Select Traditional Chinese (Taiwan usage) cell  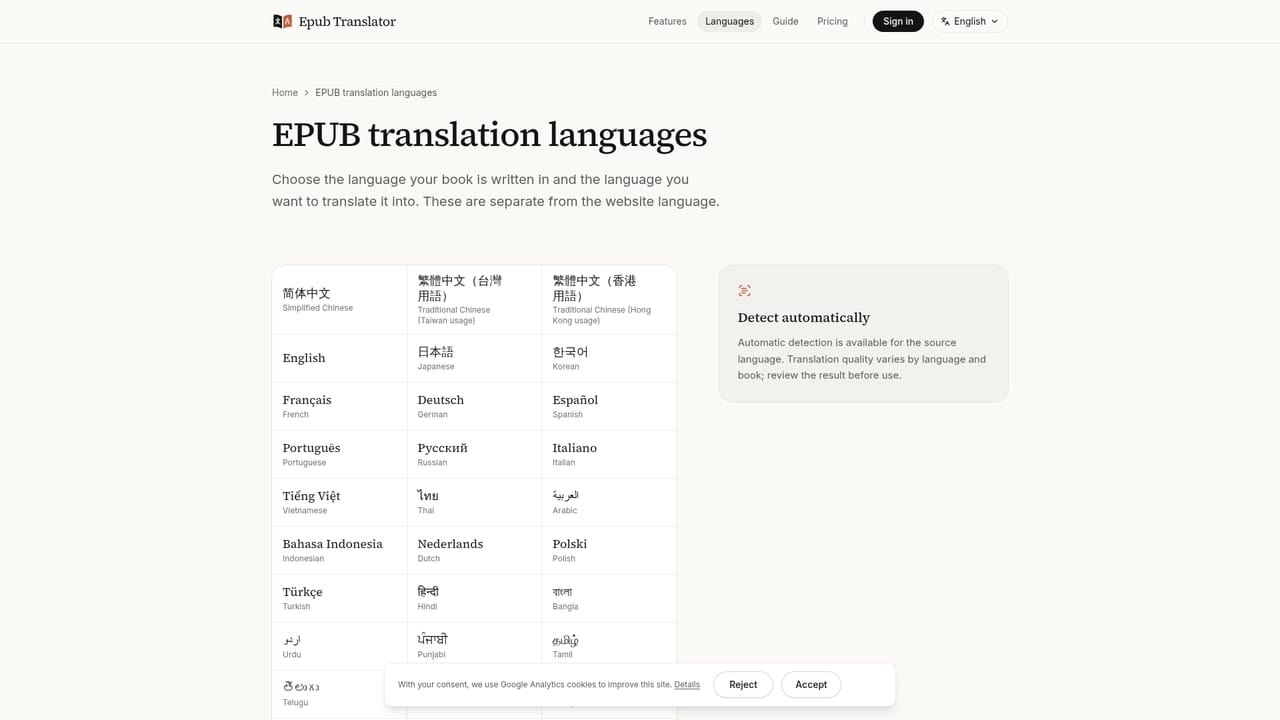pyautogui.click(x=474, y=300)
